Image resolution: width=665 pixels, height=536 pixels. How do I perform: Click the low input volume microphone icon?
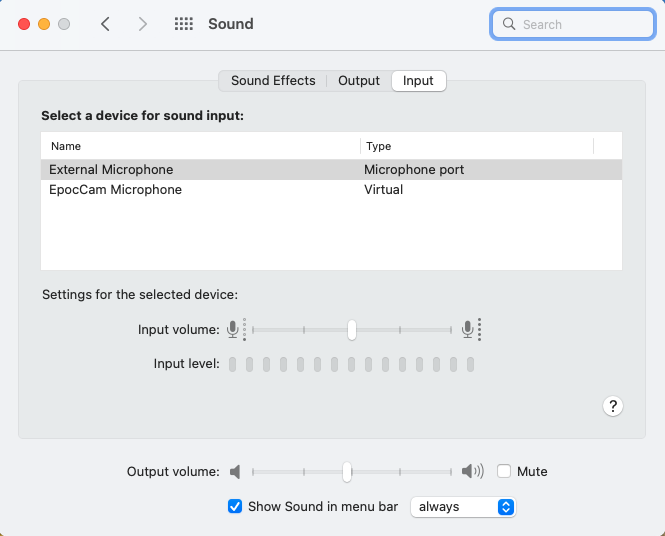pyautogui.click(x=234, y=329)
